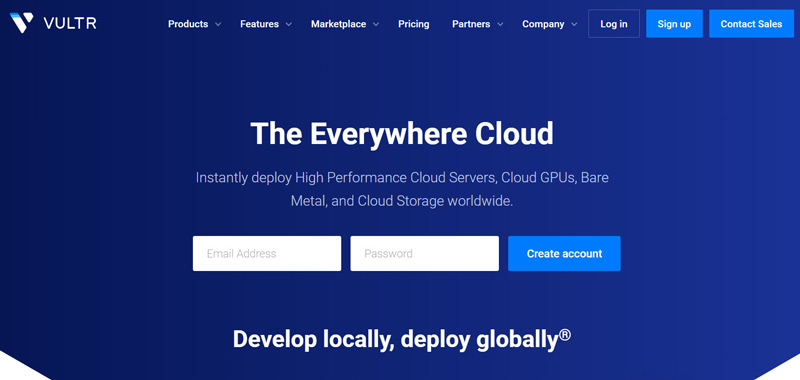This screenshot has height=380, width=800.
Task: Expand the Partners dropdown chevron
Action: [x=500, y=24]
